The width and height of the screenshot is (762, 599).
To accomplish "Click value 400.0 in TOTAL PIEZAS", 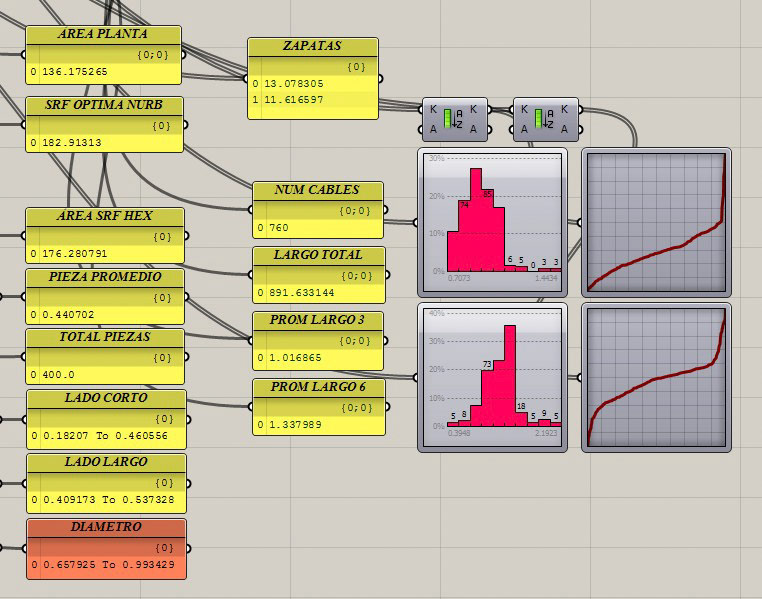I will click(58, 375).
